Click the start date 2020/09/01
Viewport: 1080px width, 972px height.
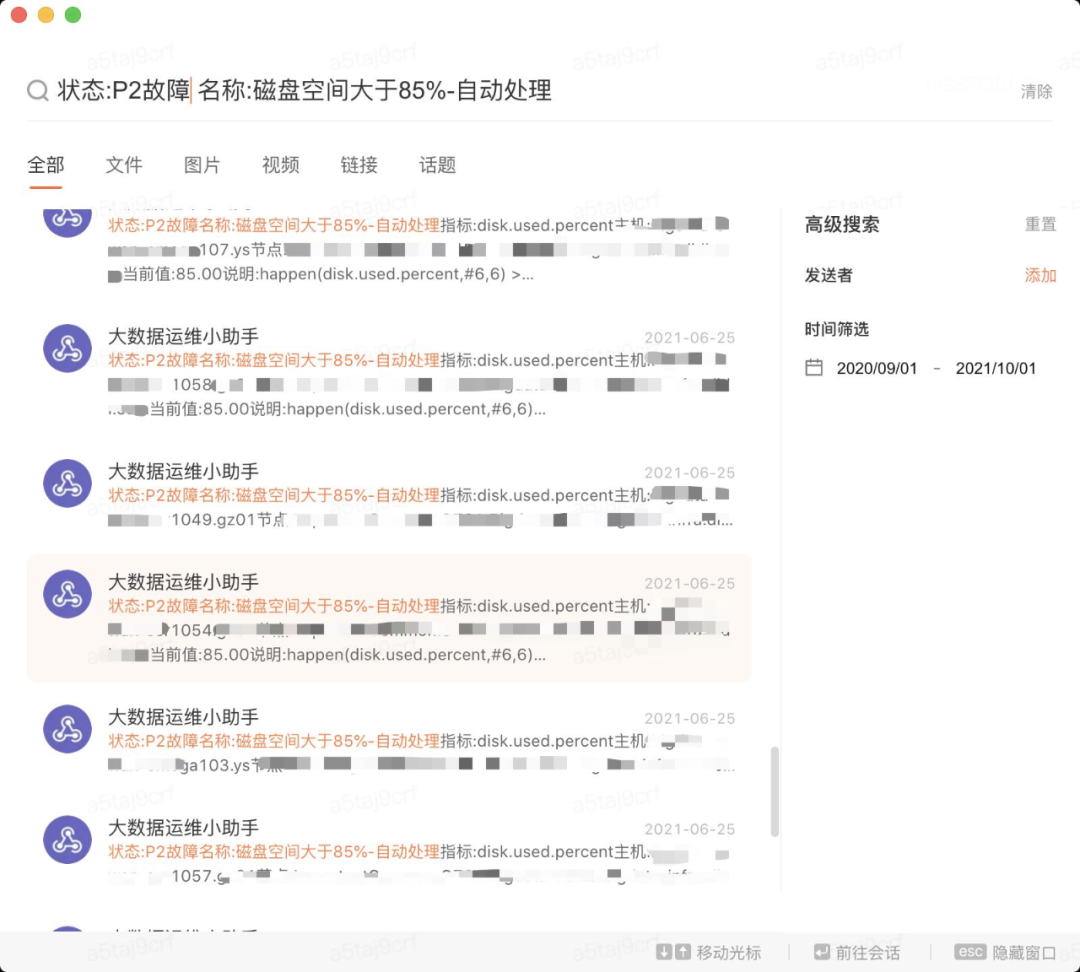coord(878,369)
